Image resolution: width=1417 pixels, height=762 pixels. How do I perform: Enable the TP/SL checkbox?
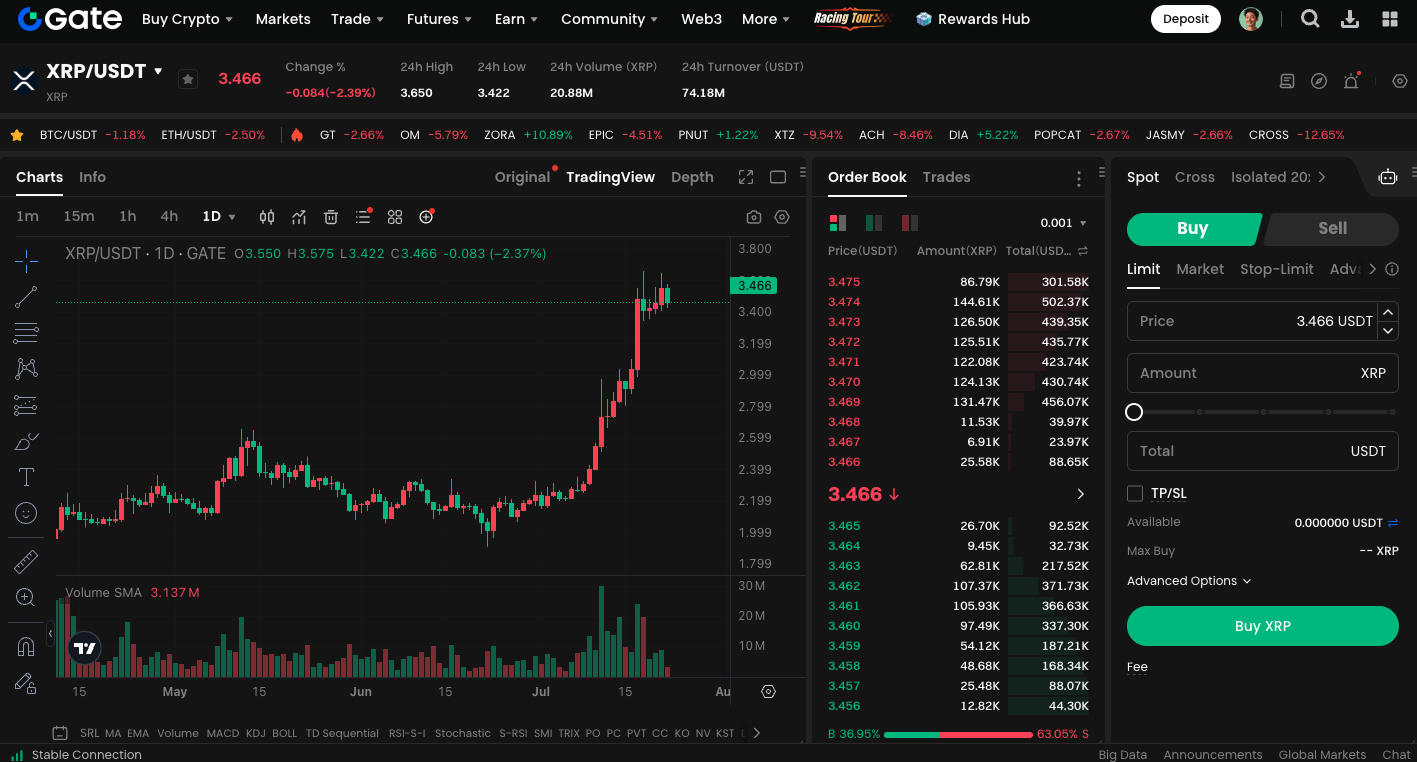pyautogui.click(x=1135, y=493)
